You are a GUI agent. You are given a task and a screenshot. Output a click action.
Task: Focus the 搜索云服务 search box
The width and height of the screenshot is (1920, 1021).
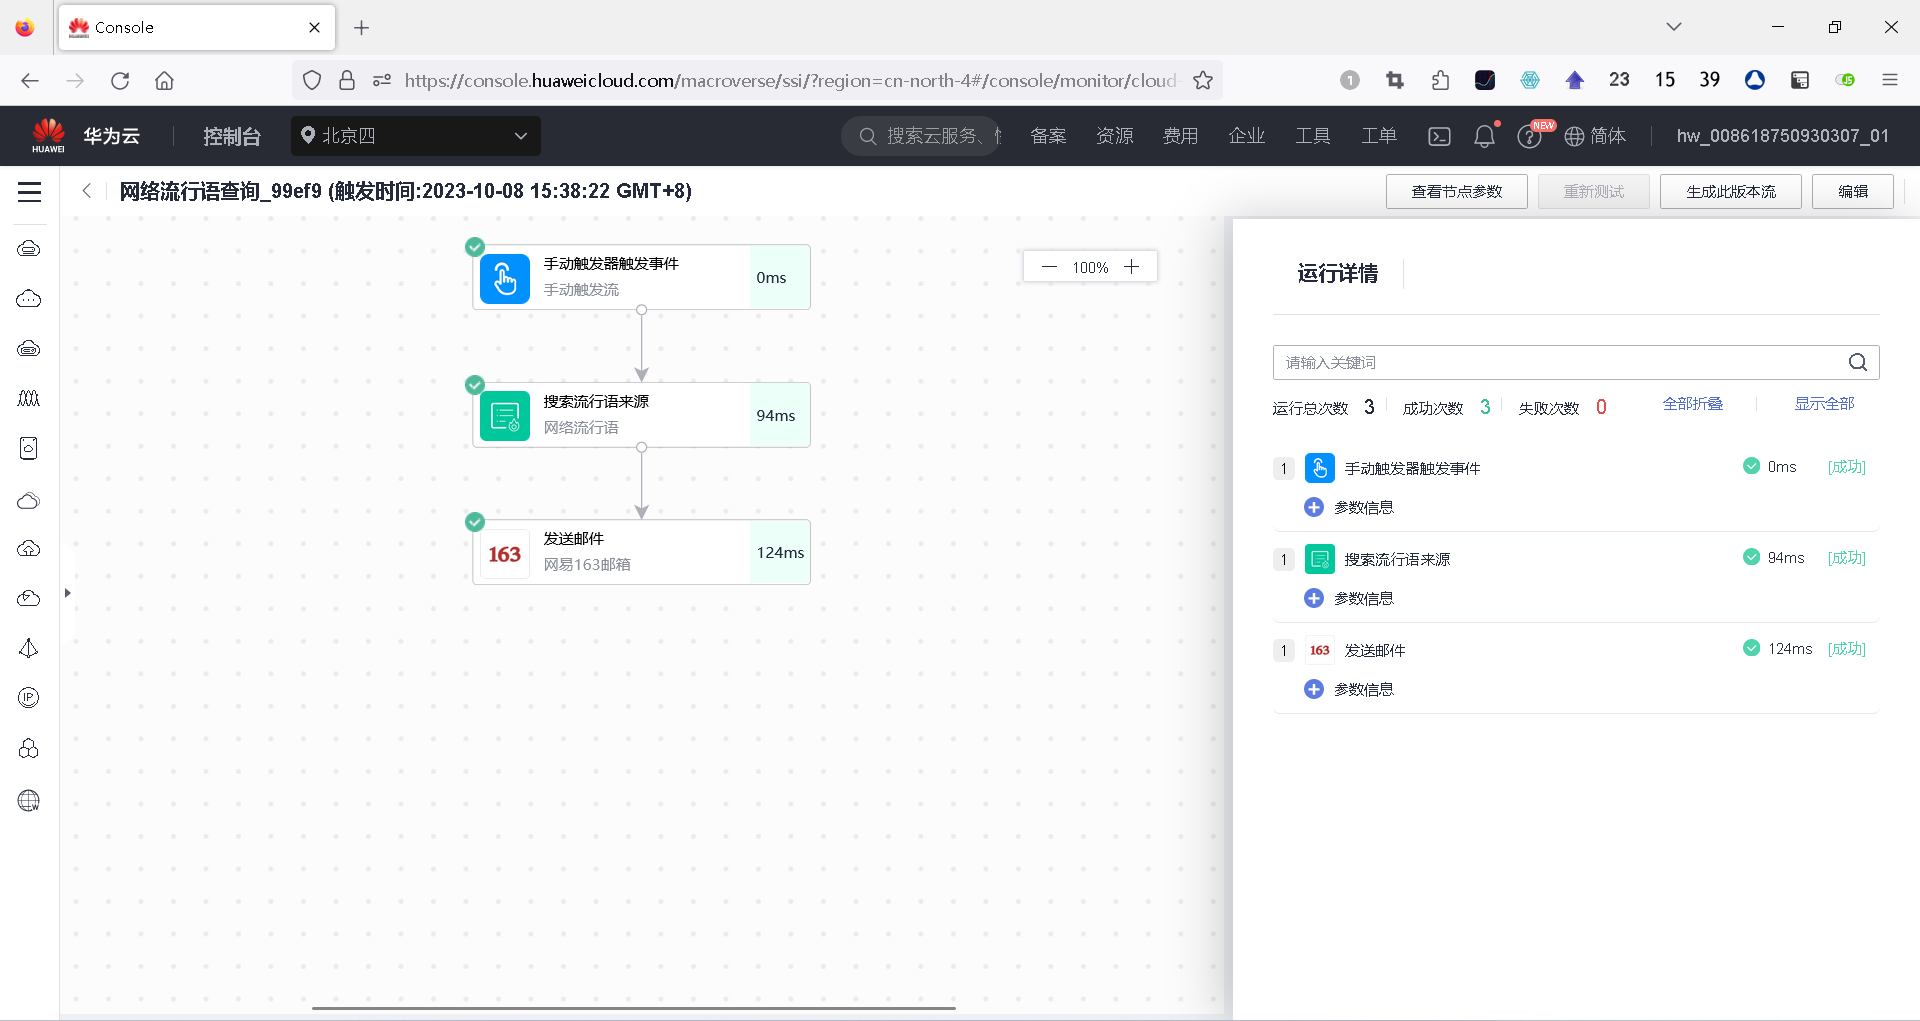[x=920, y=136]
